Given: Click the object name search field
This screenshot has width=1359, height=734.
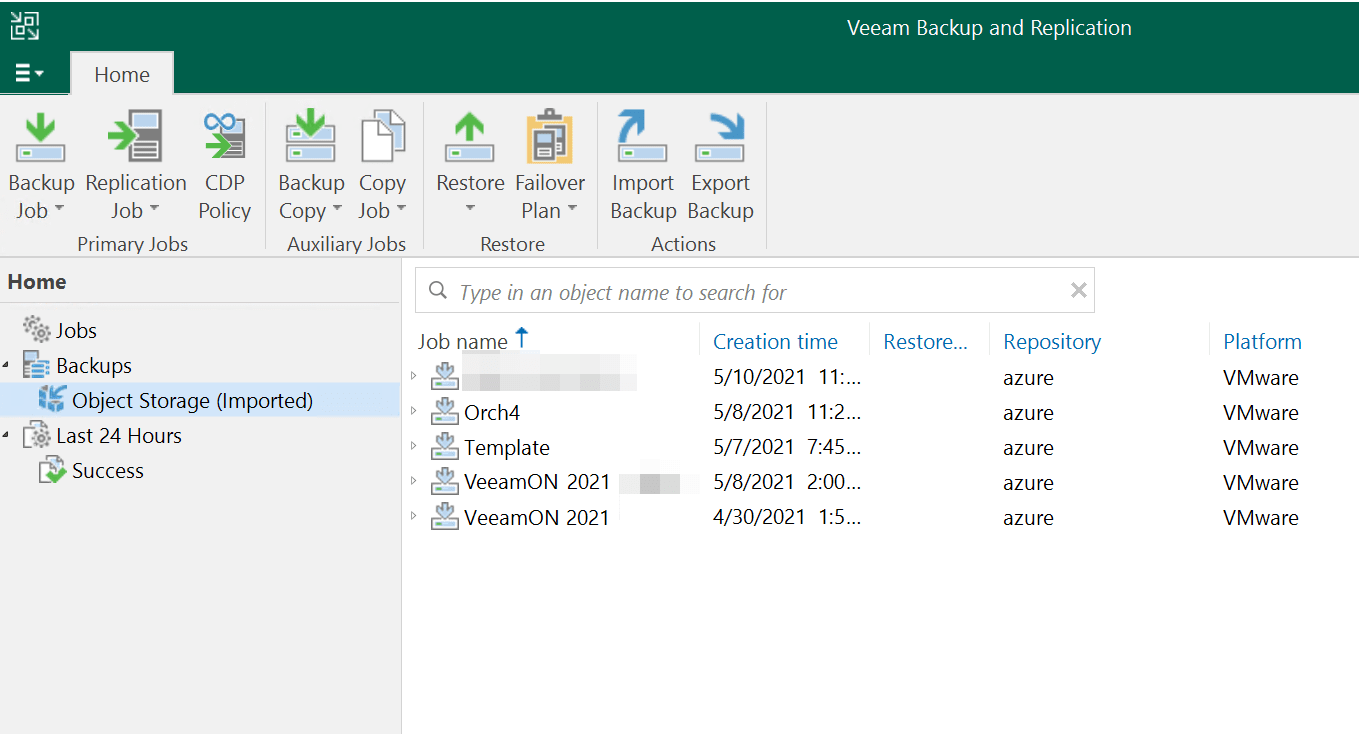Looking at the screenshot, I should [x=755, y=291].
